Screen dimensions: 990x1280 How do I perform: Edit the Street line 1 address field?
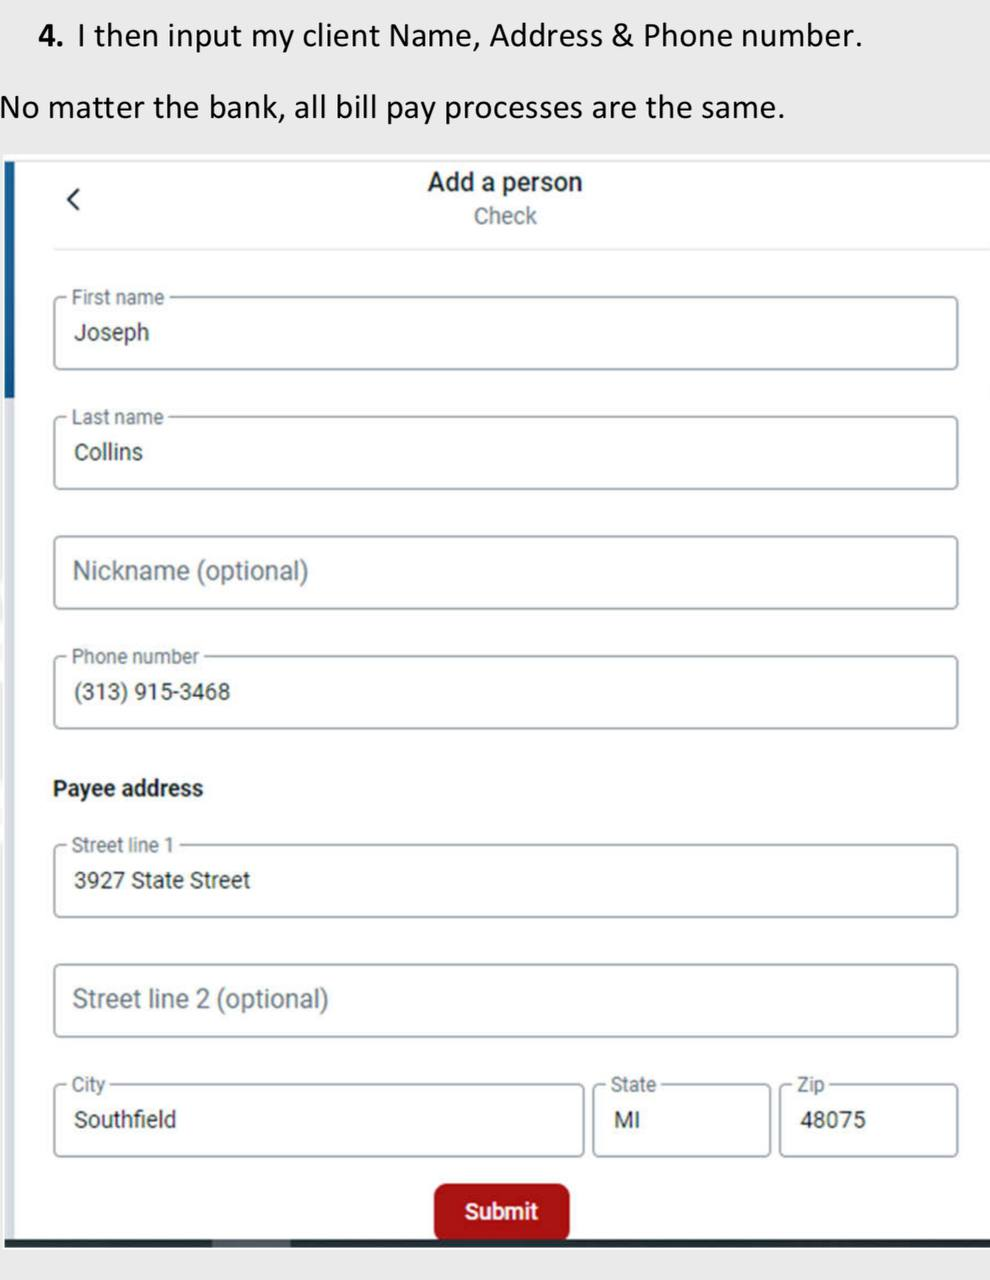[505, 882]
